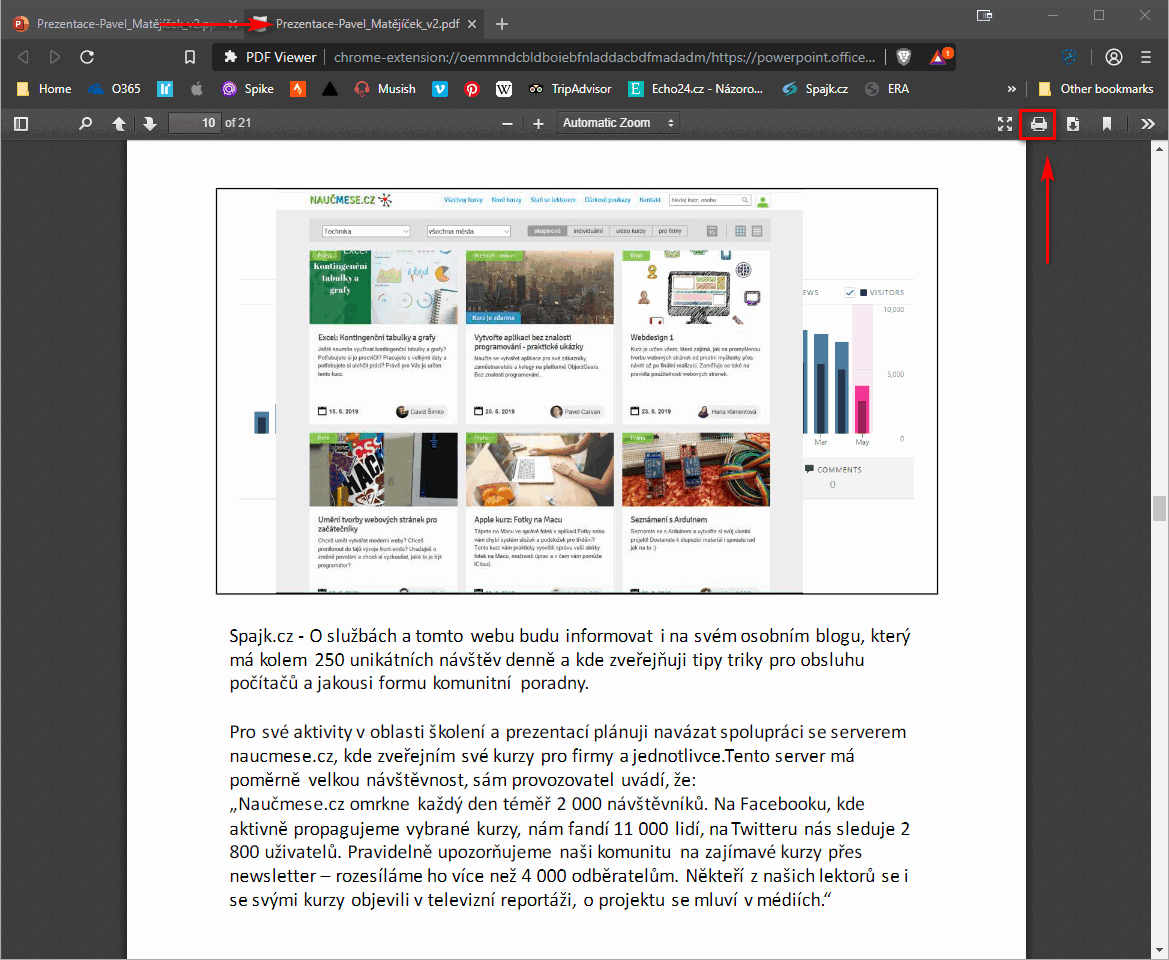Open the Home bookmark

[44, 89]
